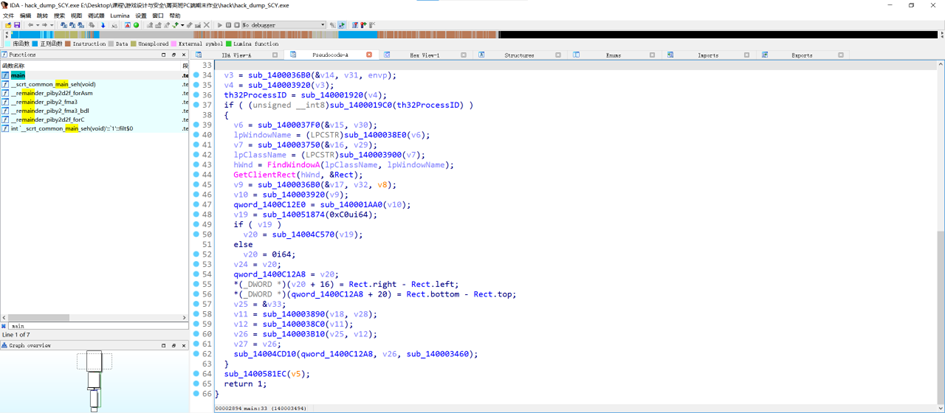Toggle breakpoint dot on line 44
The image size is (945, 413).
196,174
